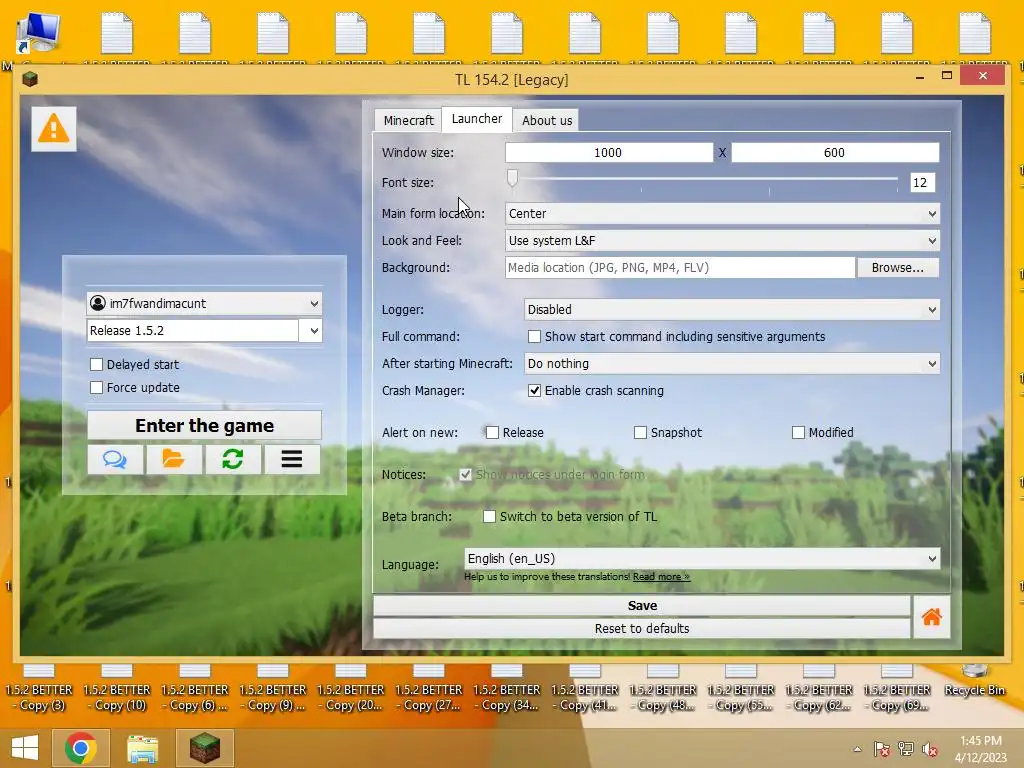Click the Font size slider handle
This screenshot has height=768, width=1024.
coord(513,178)
